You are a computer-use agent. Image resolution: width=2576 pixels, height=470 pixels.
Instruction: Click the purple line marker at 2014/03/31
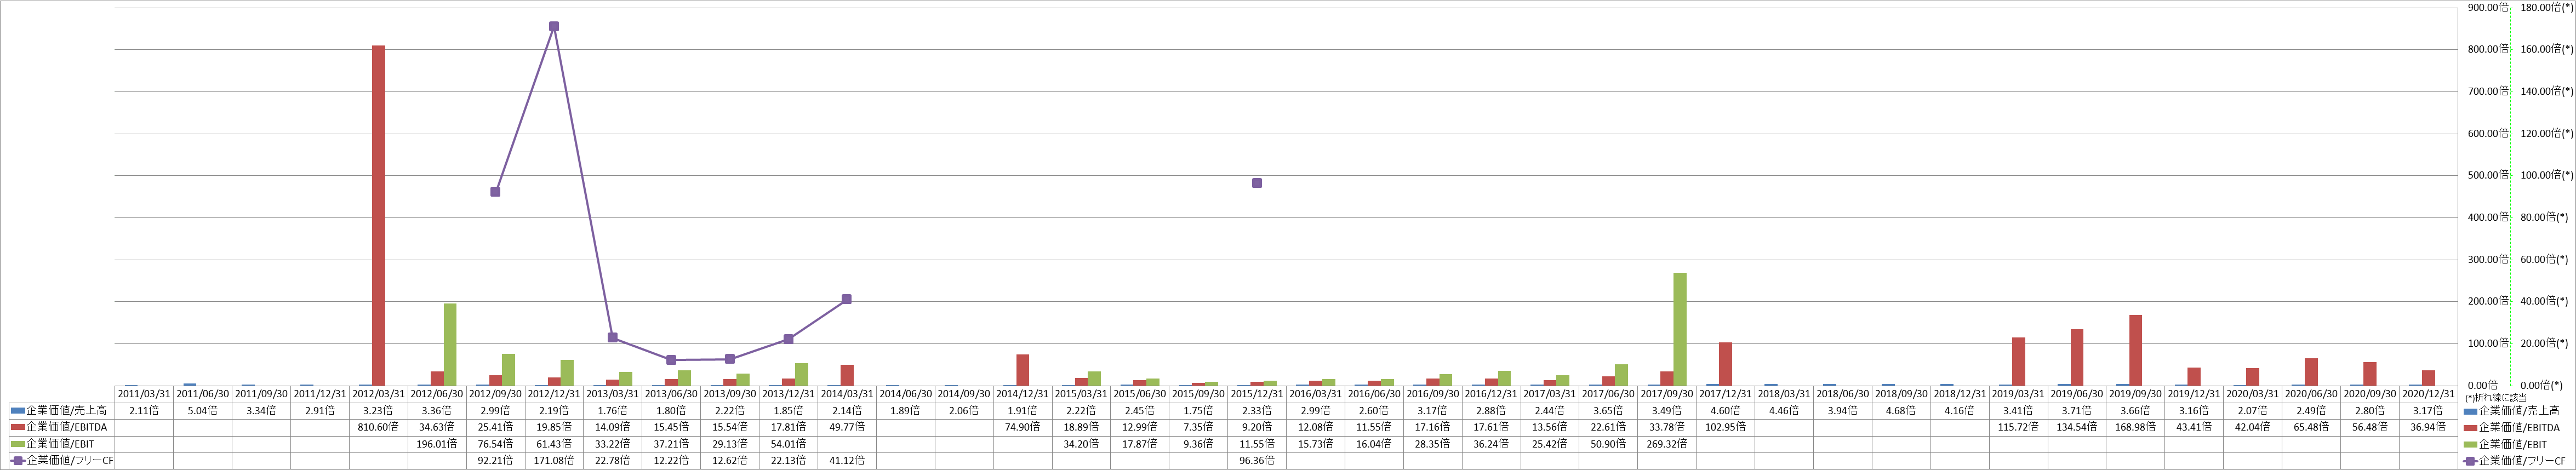(x=847, y=299)
